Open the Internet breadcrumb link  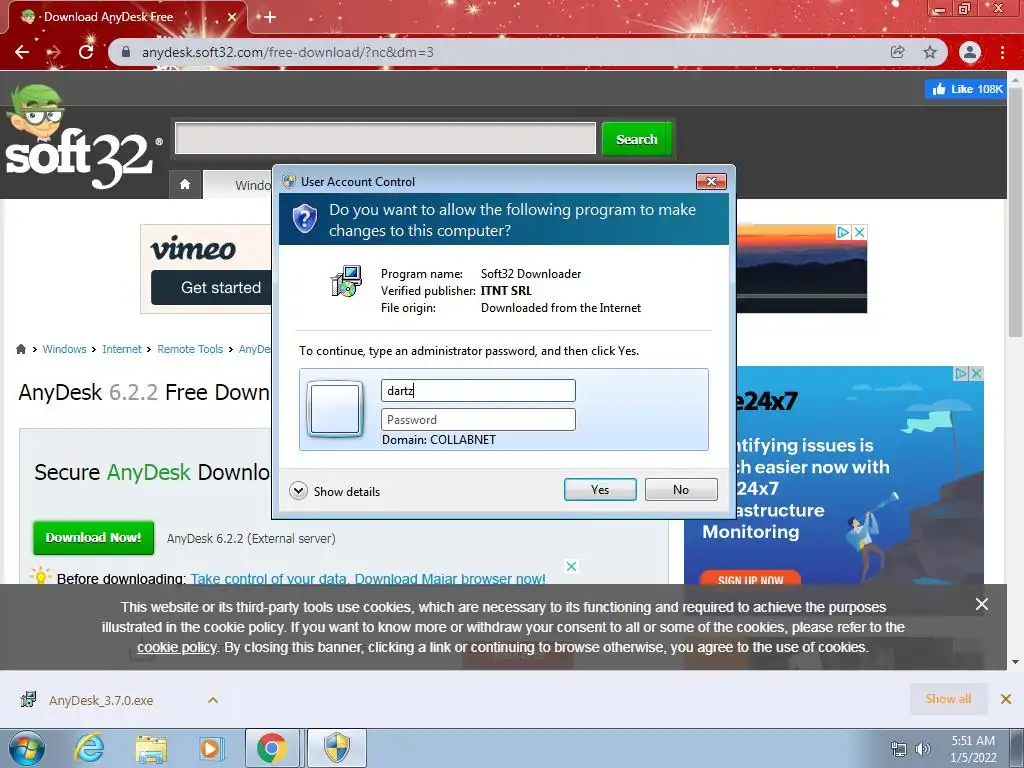[121, 349]
